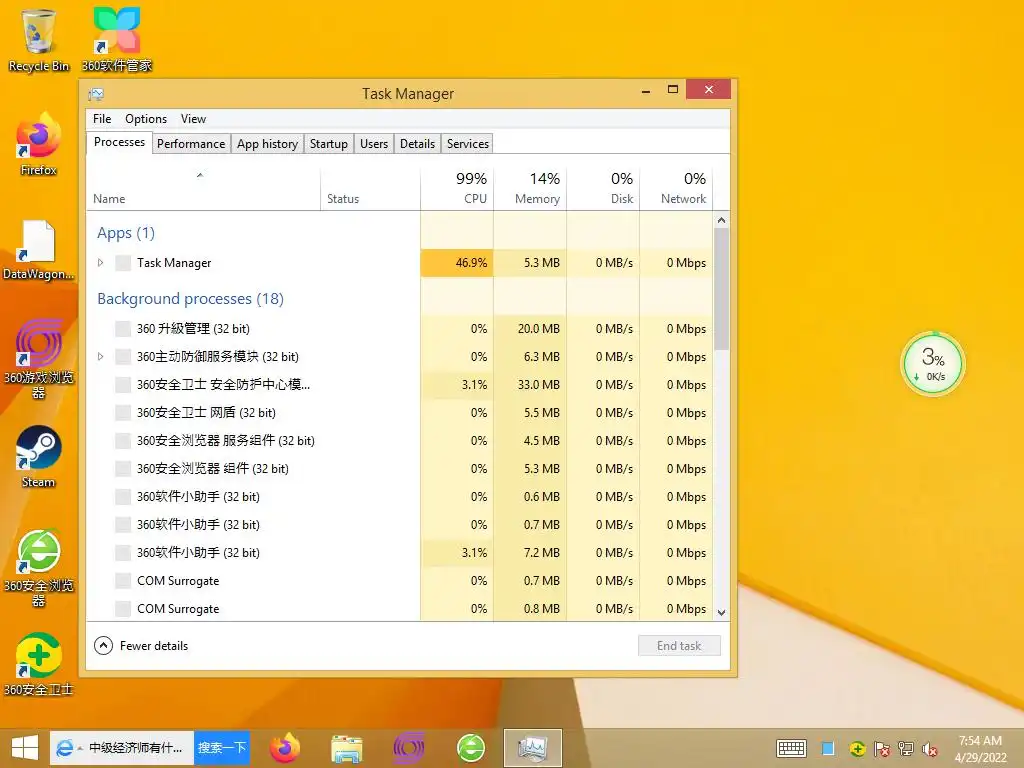The width and height of the screenshot is (1024, 768).
Task: Click the scroll down arrow of process list
Action: click(721, 613)
